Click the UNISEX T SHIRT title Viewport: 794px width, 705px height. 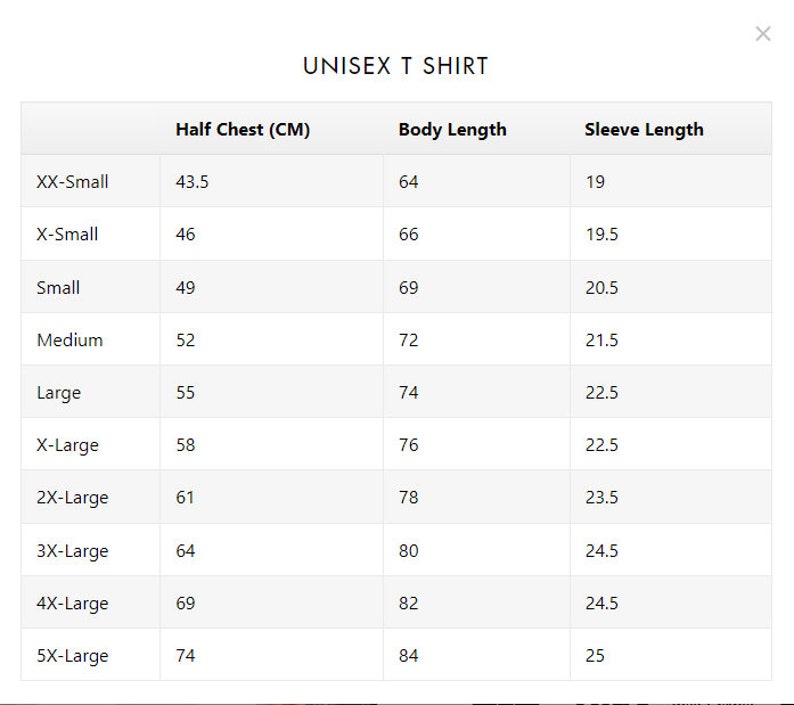pos(395,66)
